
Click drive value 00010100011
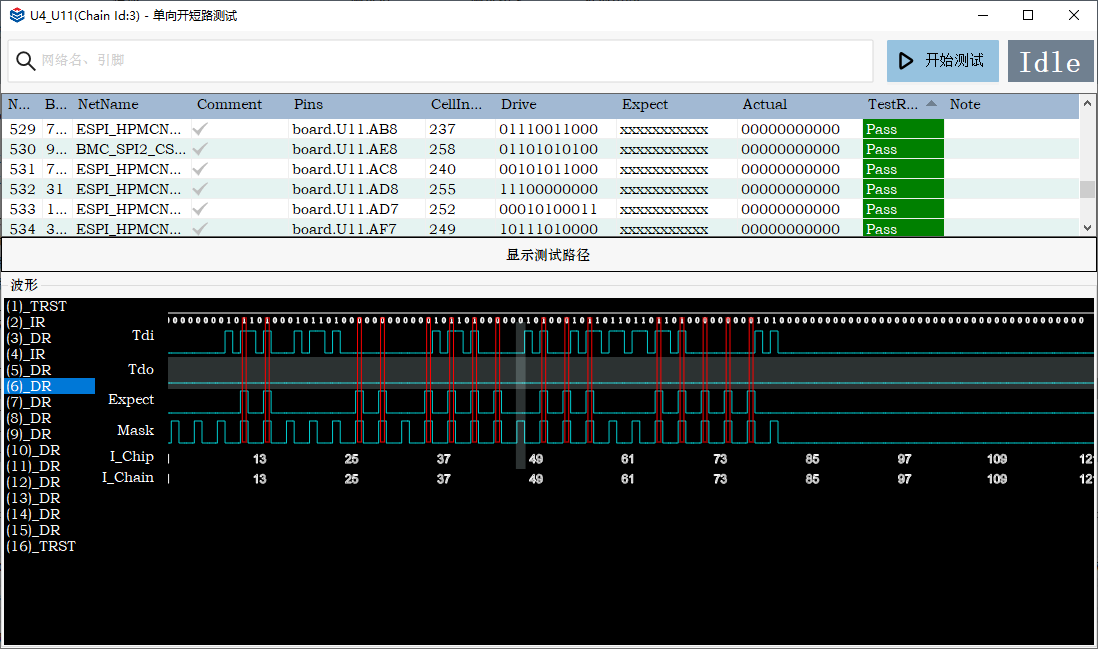[548, 209]
